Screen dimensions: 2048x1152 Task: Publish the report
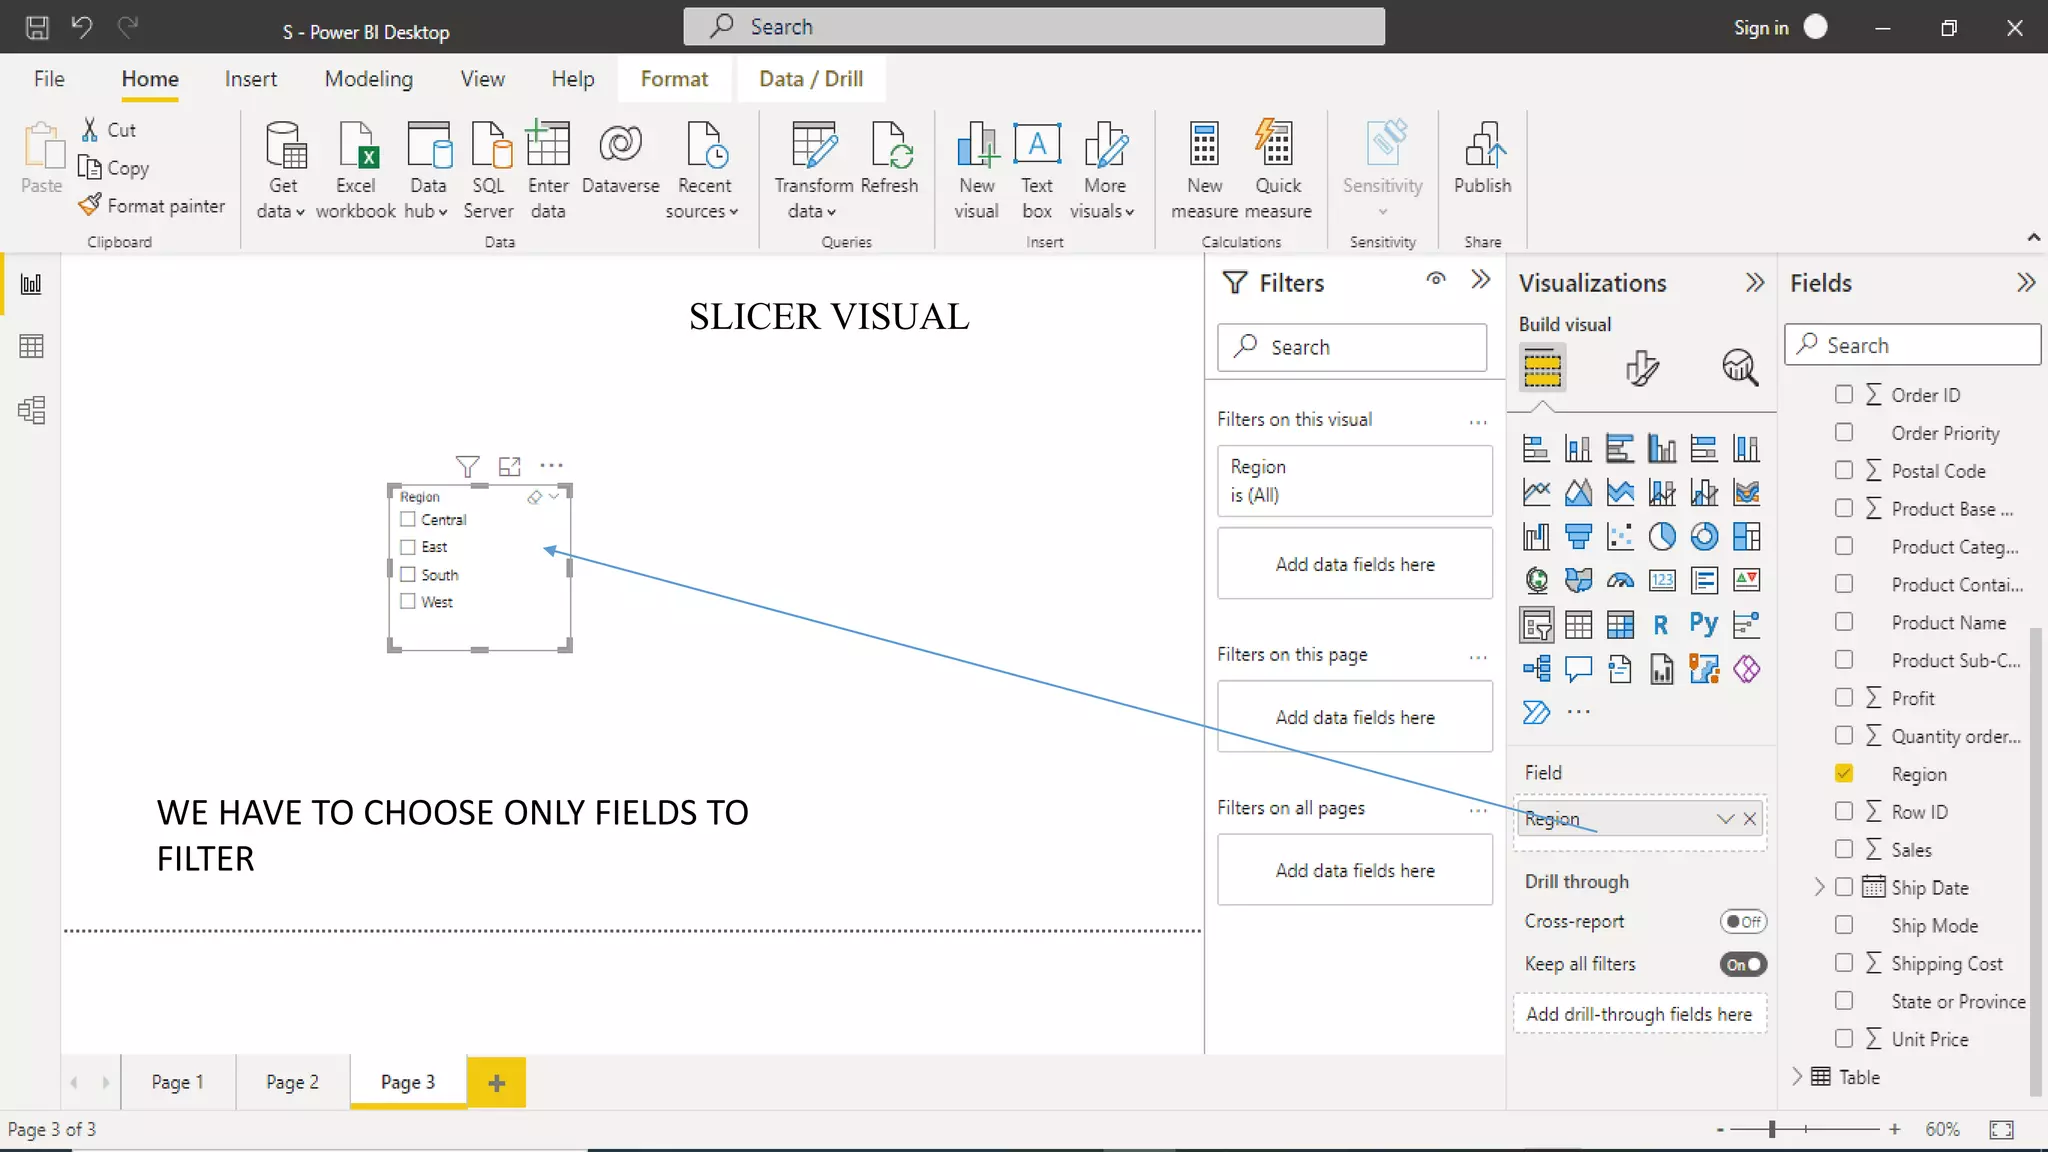click(x=1482, y=158)
